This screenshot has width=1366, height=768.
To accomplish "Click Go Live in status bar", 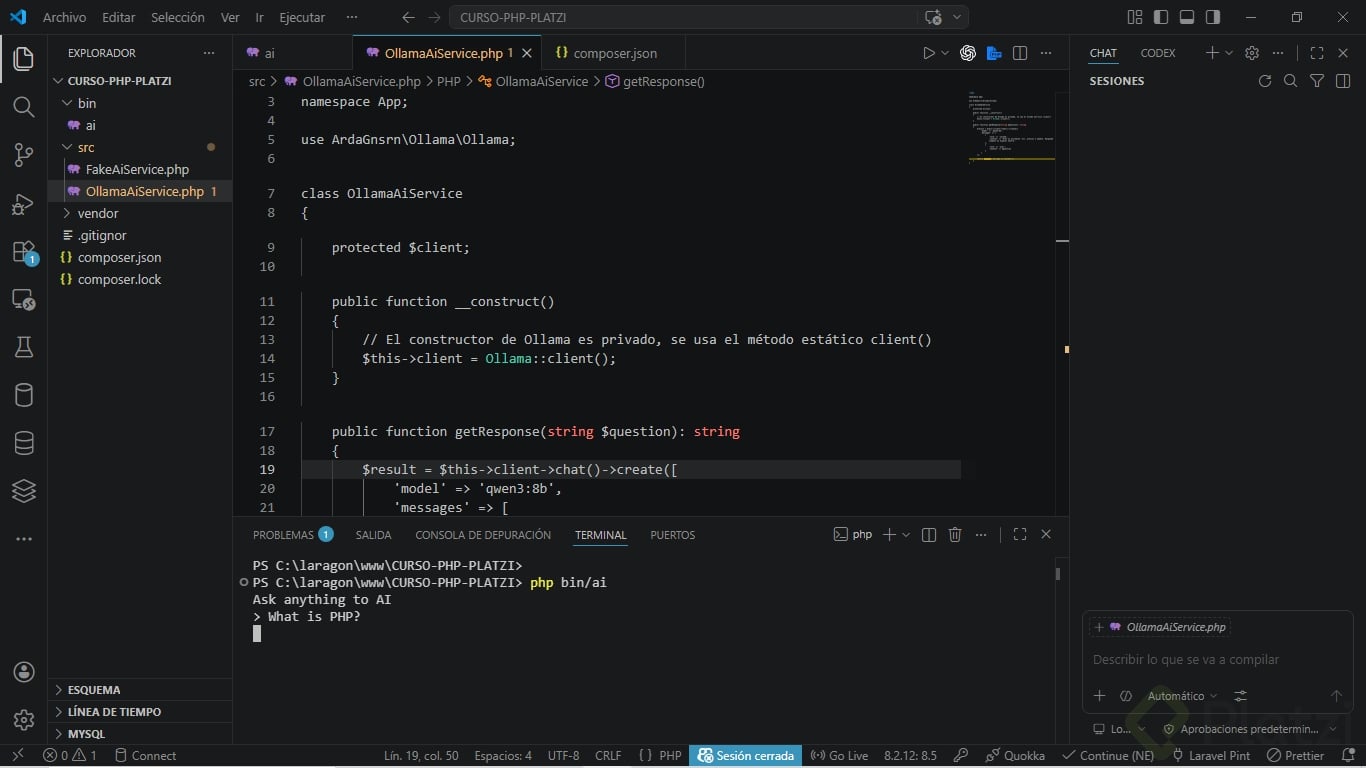I will (839, 756).
